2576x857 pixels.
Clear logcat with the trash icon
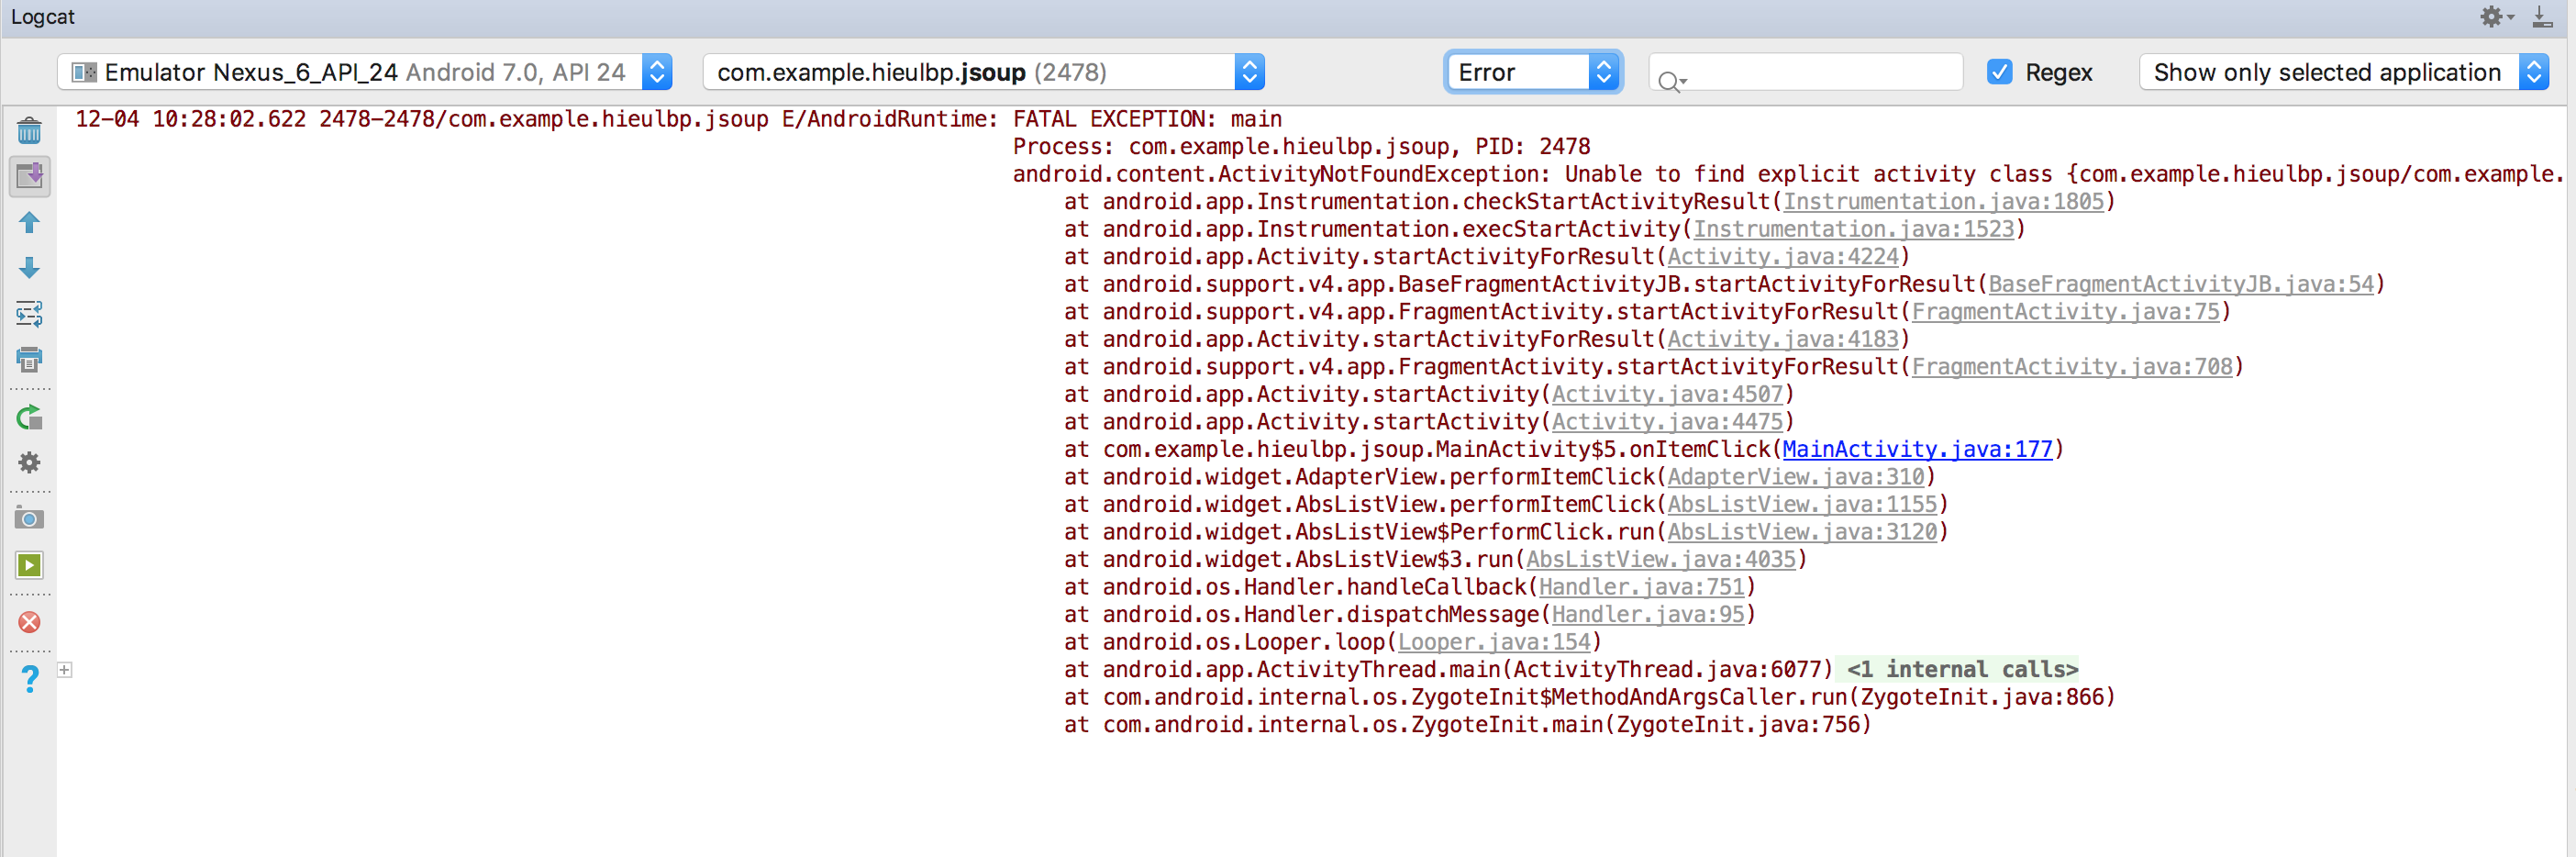[x=29, y=131]
